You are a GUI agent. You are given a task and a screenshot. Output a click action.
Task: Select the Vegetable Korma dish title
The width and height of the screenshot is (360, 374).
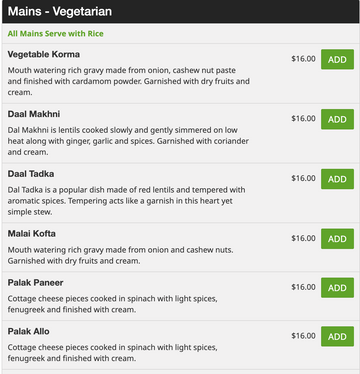(x=44, y=54)
